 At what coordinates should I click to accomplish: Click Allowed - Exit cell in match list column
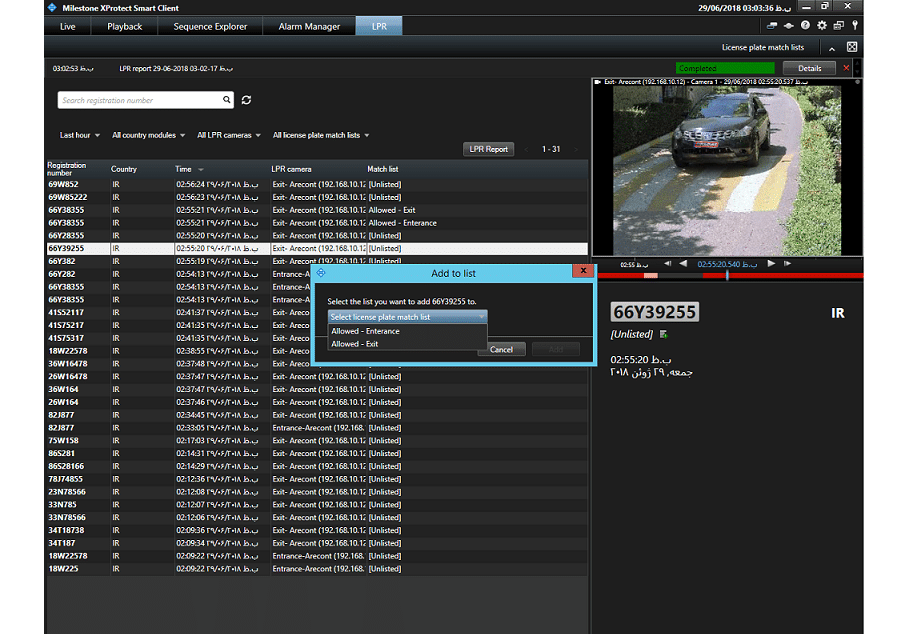[392, 210]
